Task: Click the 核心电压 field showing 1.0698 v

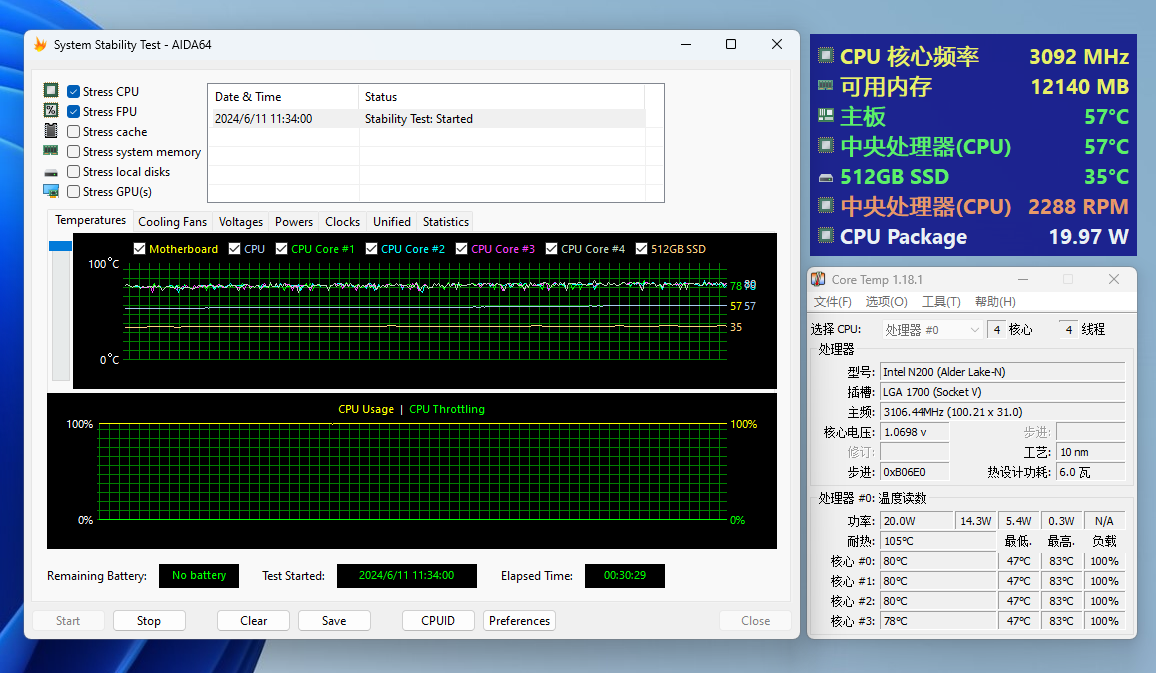Action: 915,432
